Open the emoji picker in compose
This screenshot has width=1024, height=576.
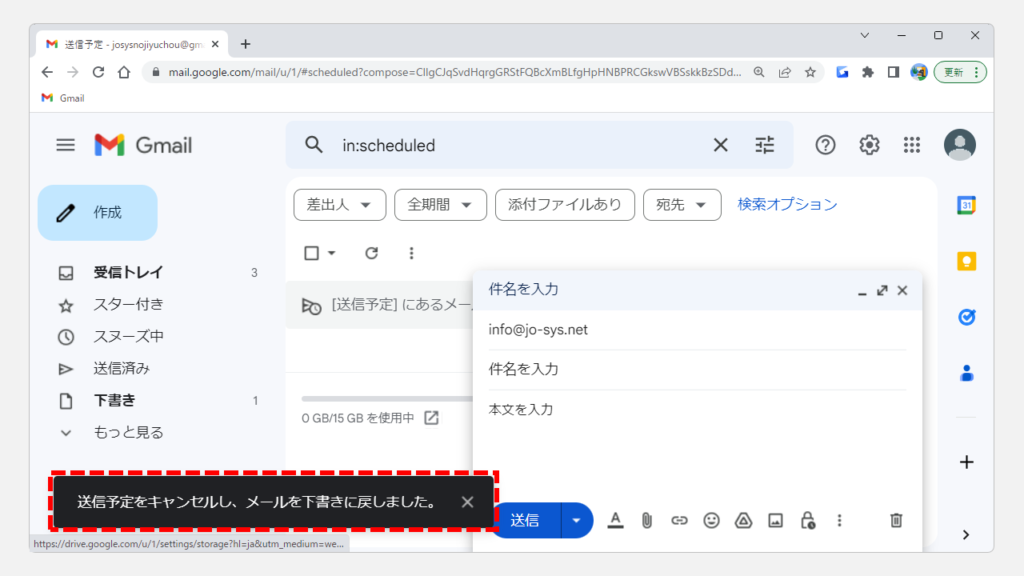711,520
